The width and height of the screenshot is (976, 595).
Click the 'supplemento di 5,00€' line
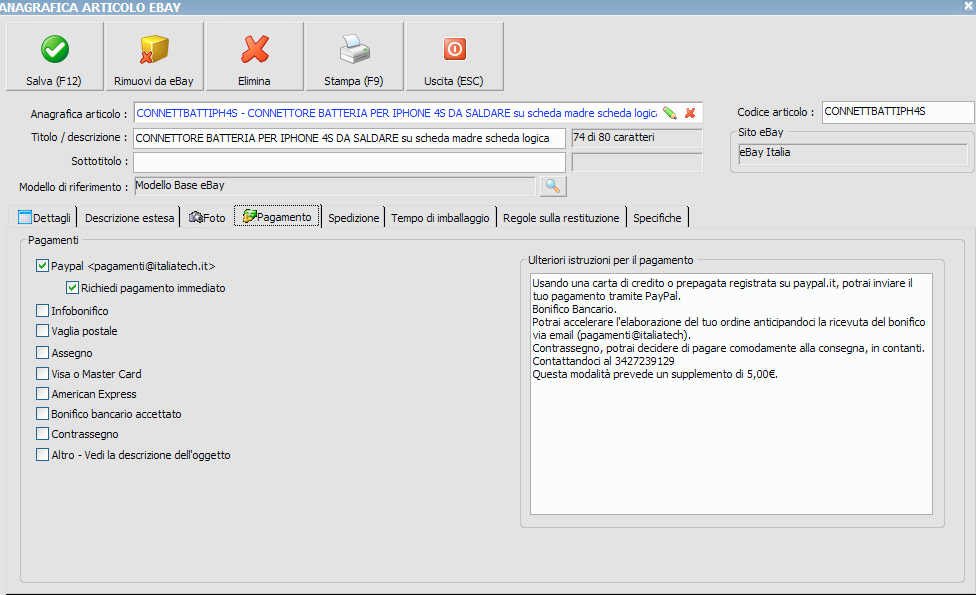(655, 374)
